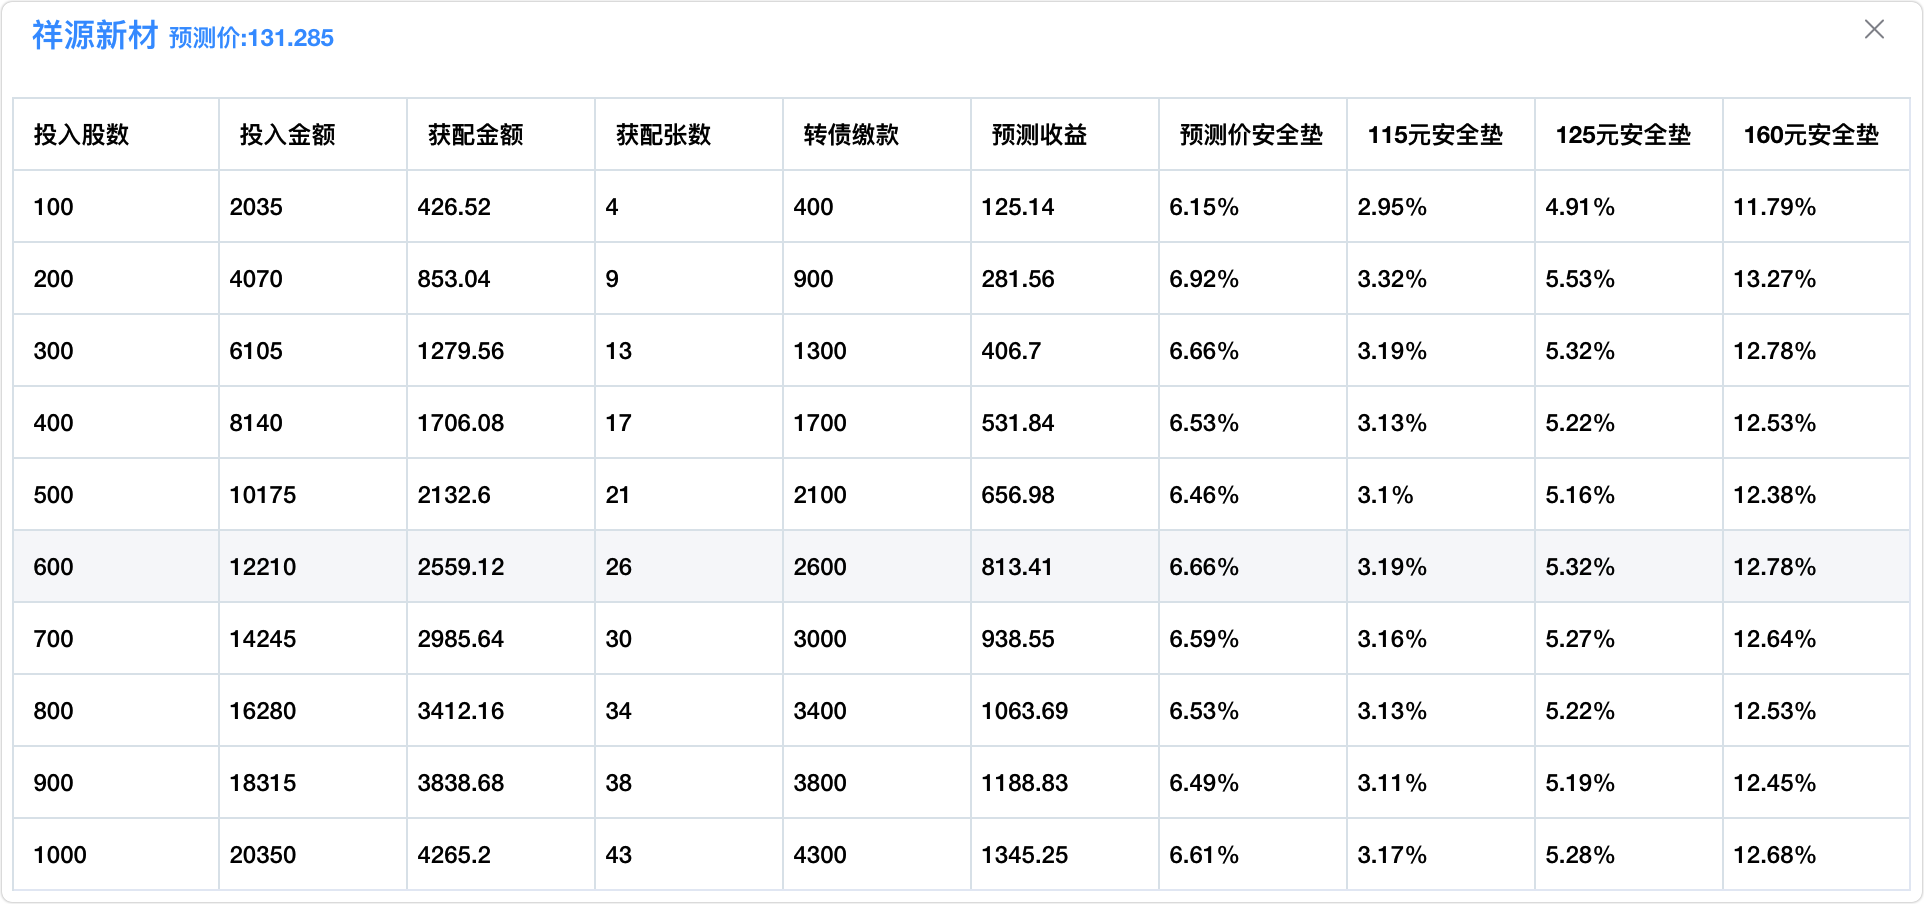This screenshot has width=1924, height=904.
Task: Select the 投入金额 column header
Action: tap(288, 135)
